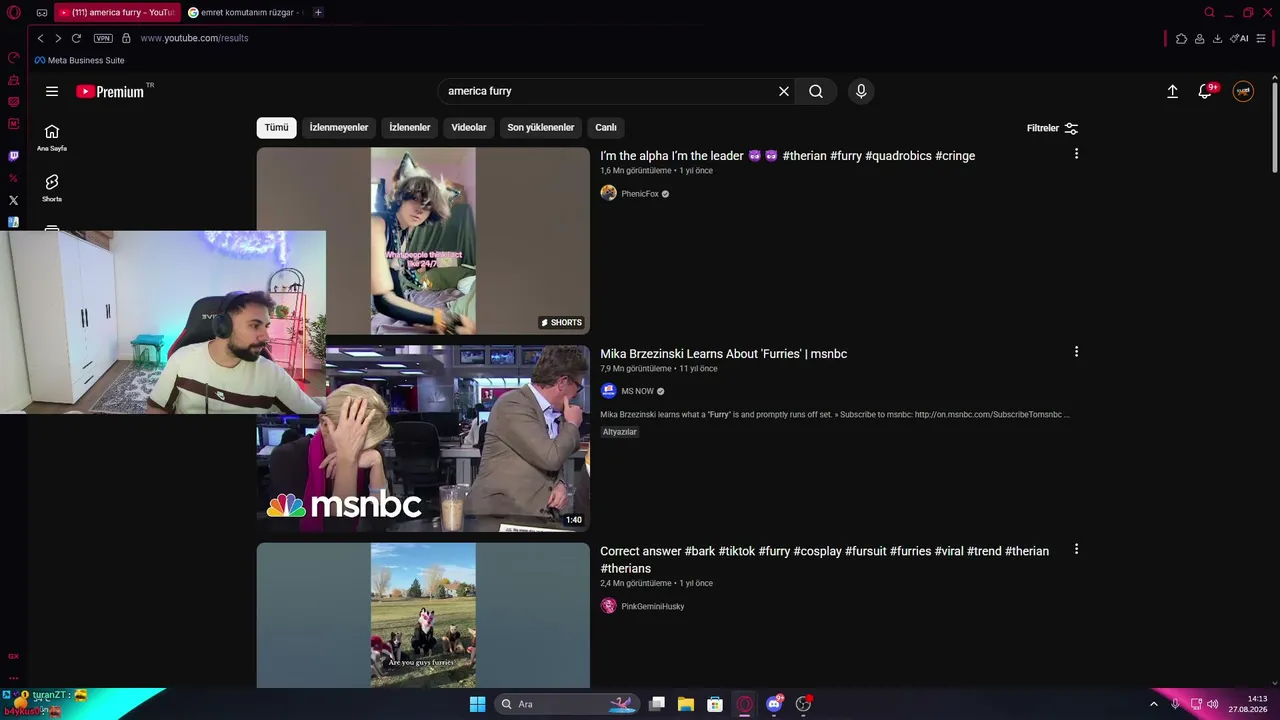Open options menu for the alpha leader video
This screenshot has height=720, width=1280.
pyautogui.click(x=1076, y=154)
